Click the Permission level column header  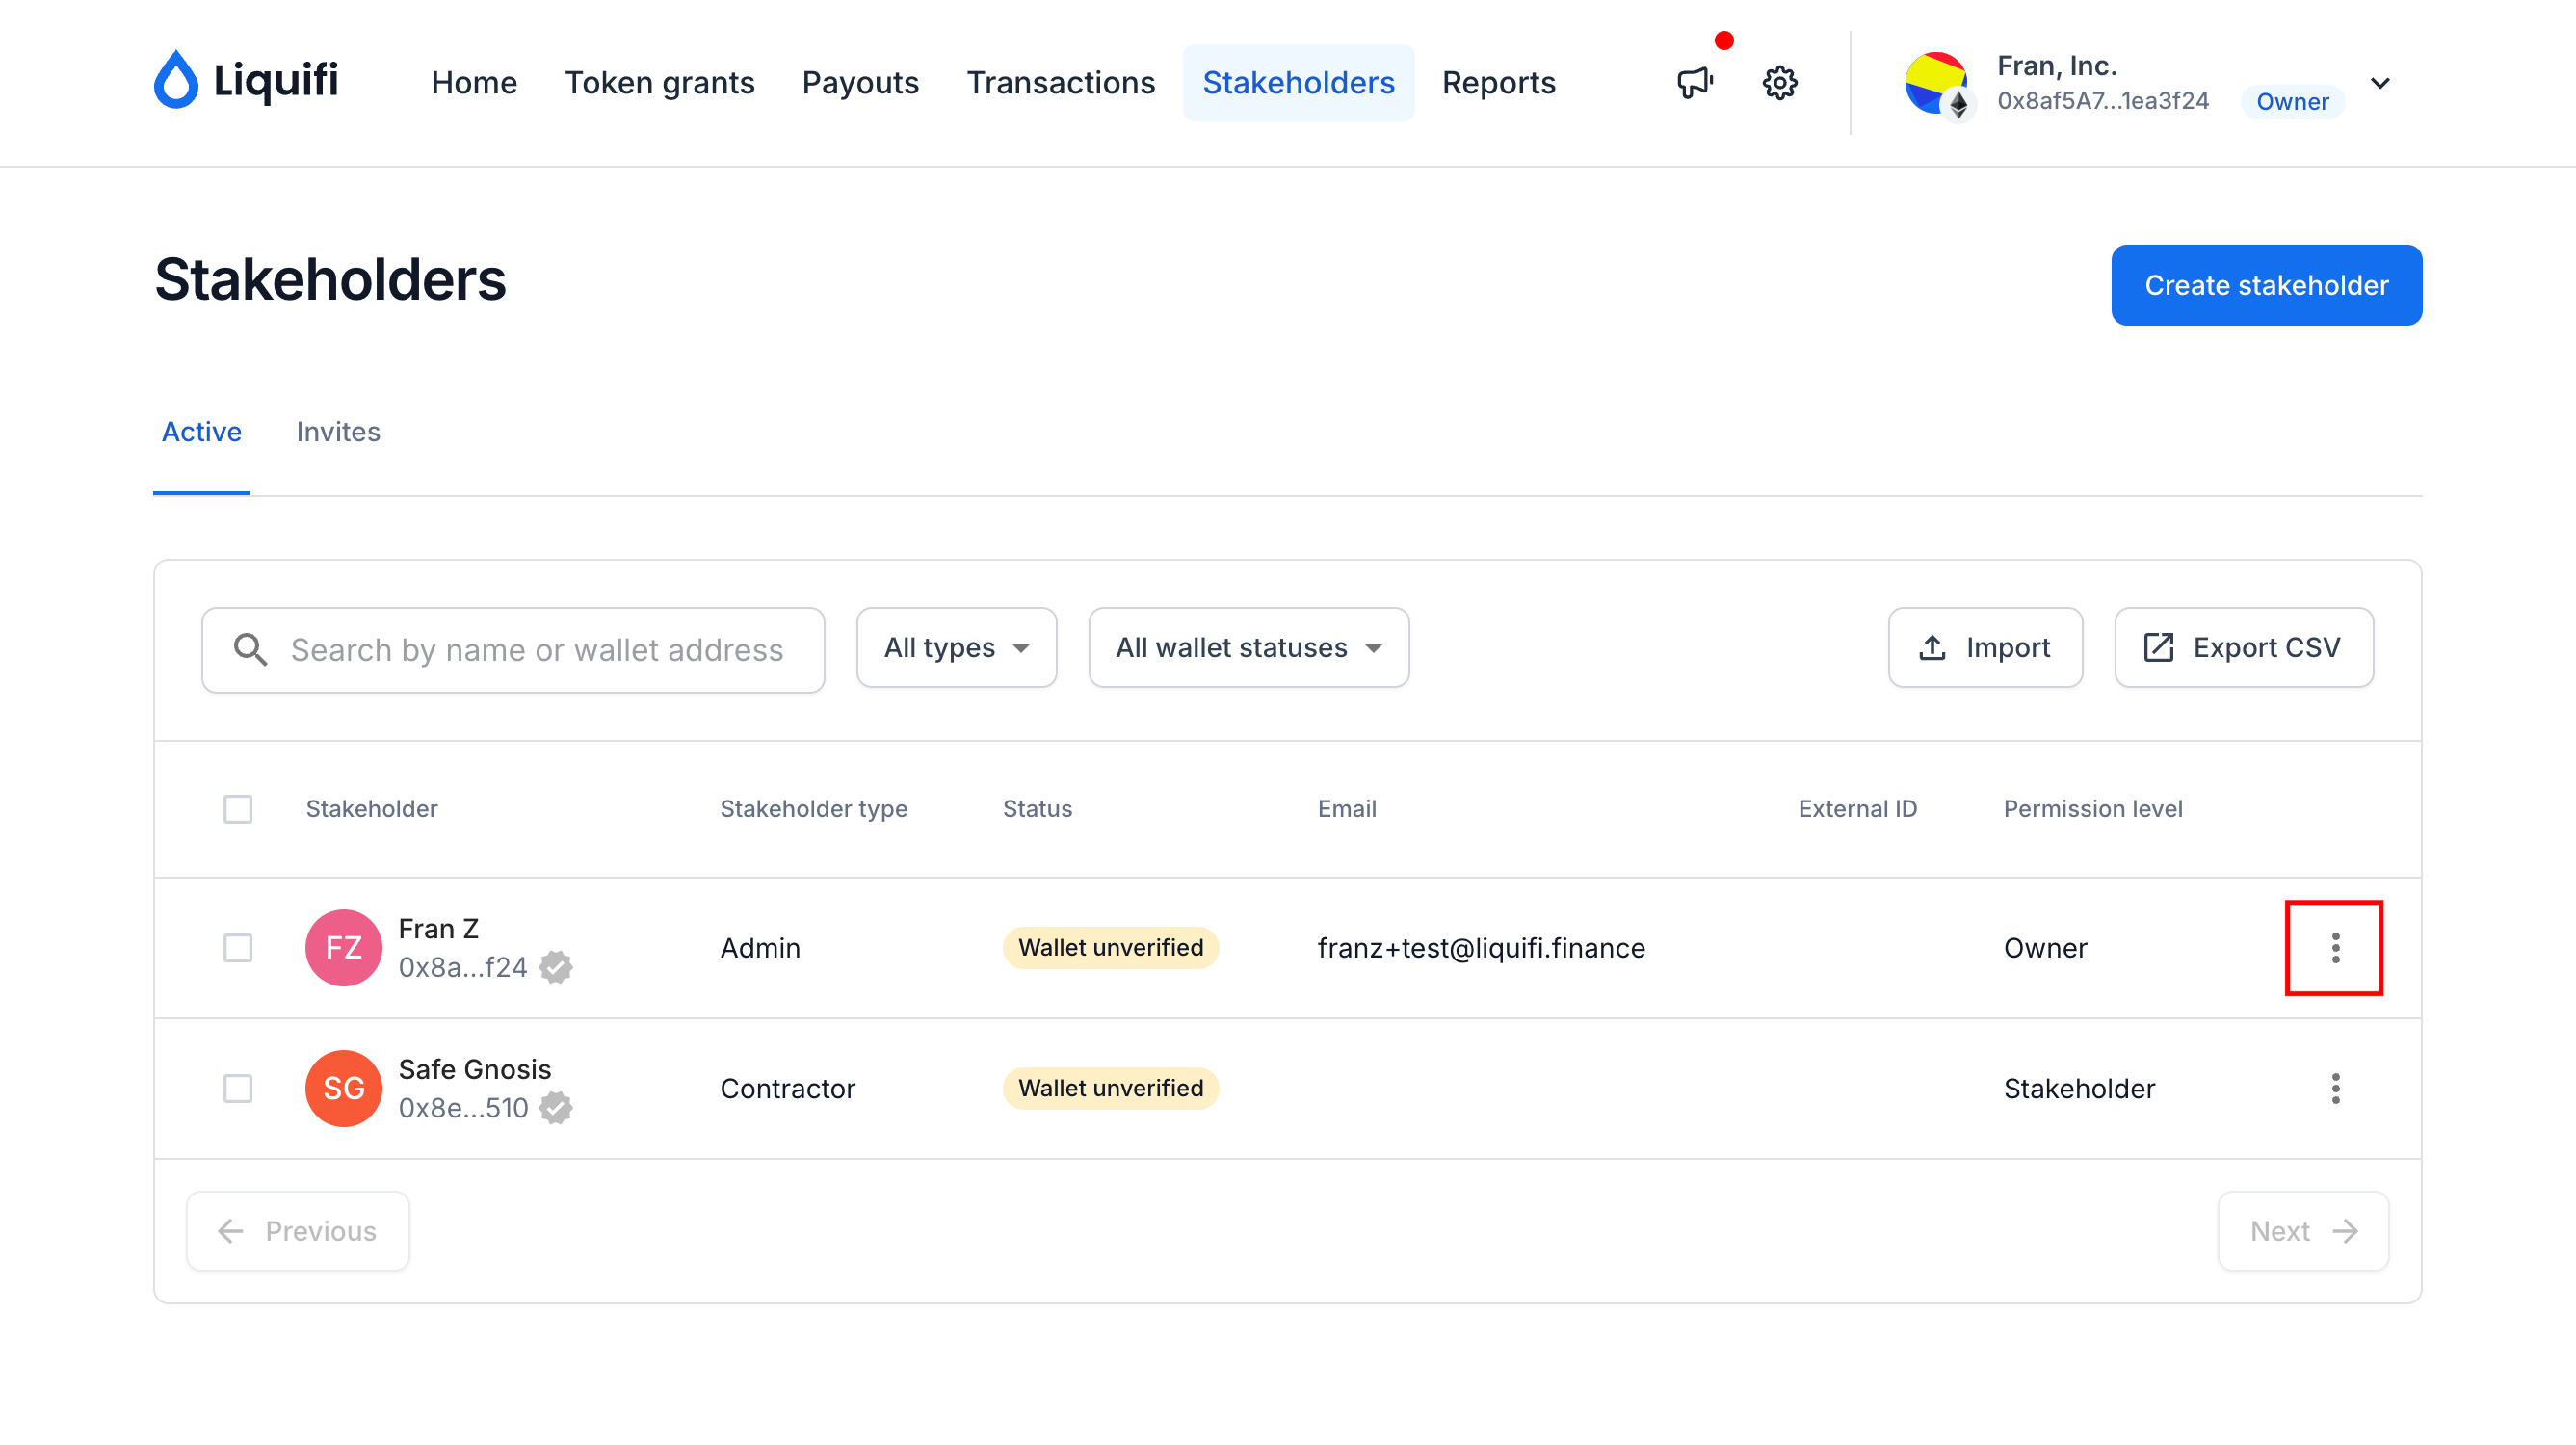(2092, 809)
